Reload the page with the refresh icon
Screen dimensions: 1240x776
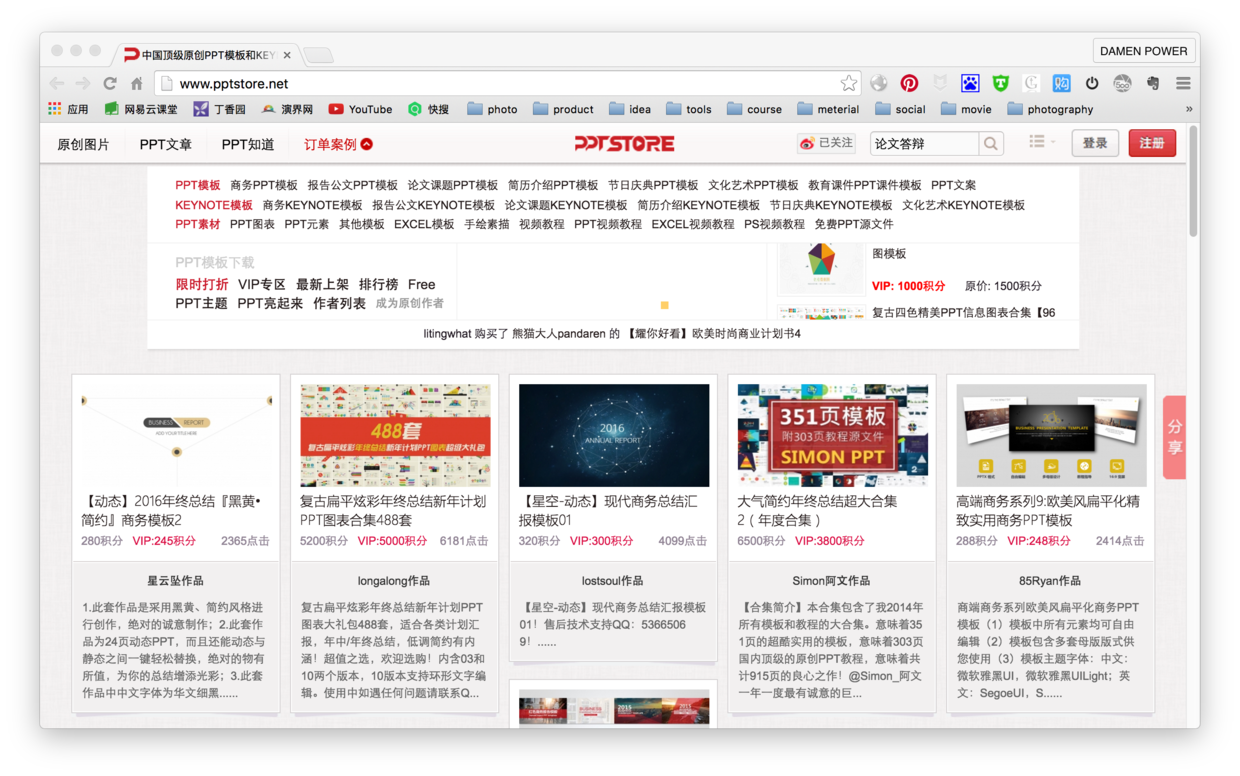point(110,84)
